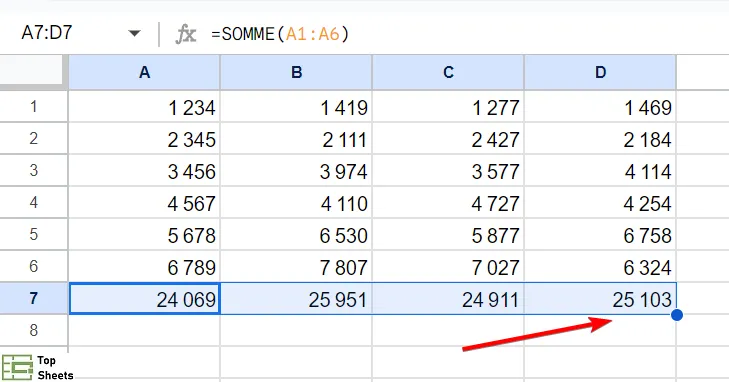Viewport: 729px width, 382px height.
Task: Click cell with value 7 807
Action: 297,267
